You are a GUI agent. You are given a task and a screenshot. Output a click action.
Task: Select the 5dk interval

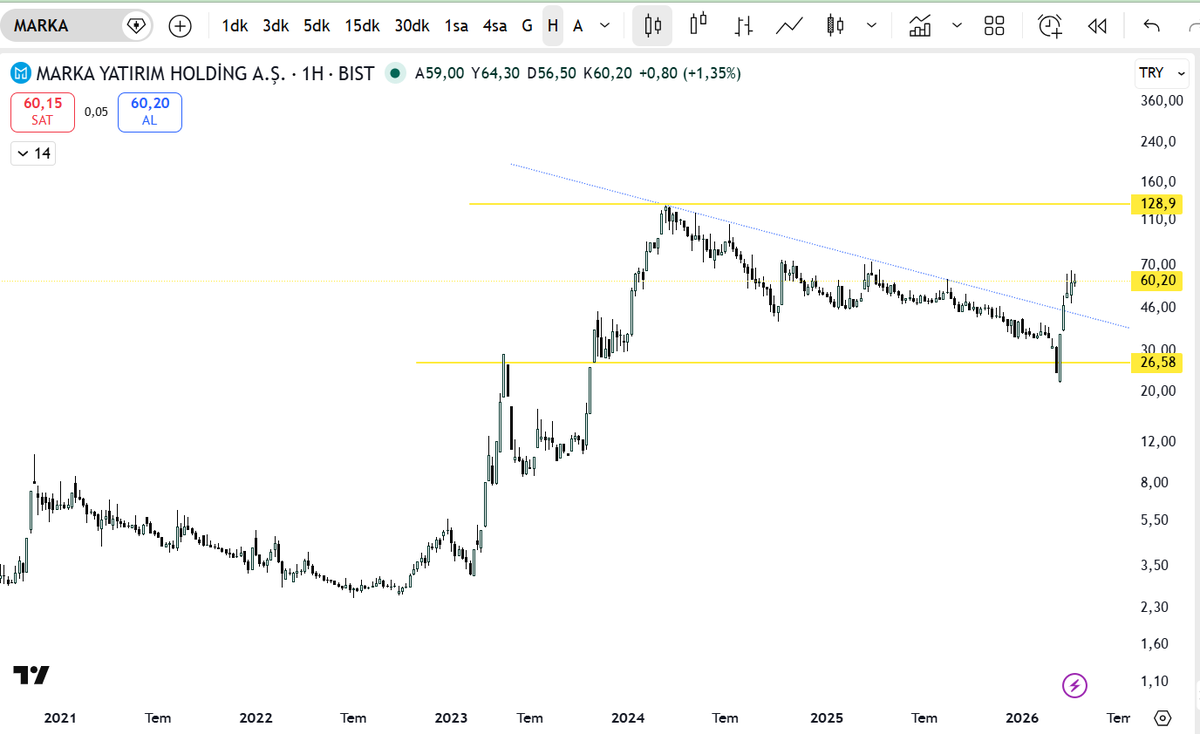[x=316, y=26]
